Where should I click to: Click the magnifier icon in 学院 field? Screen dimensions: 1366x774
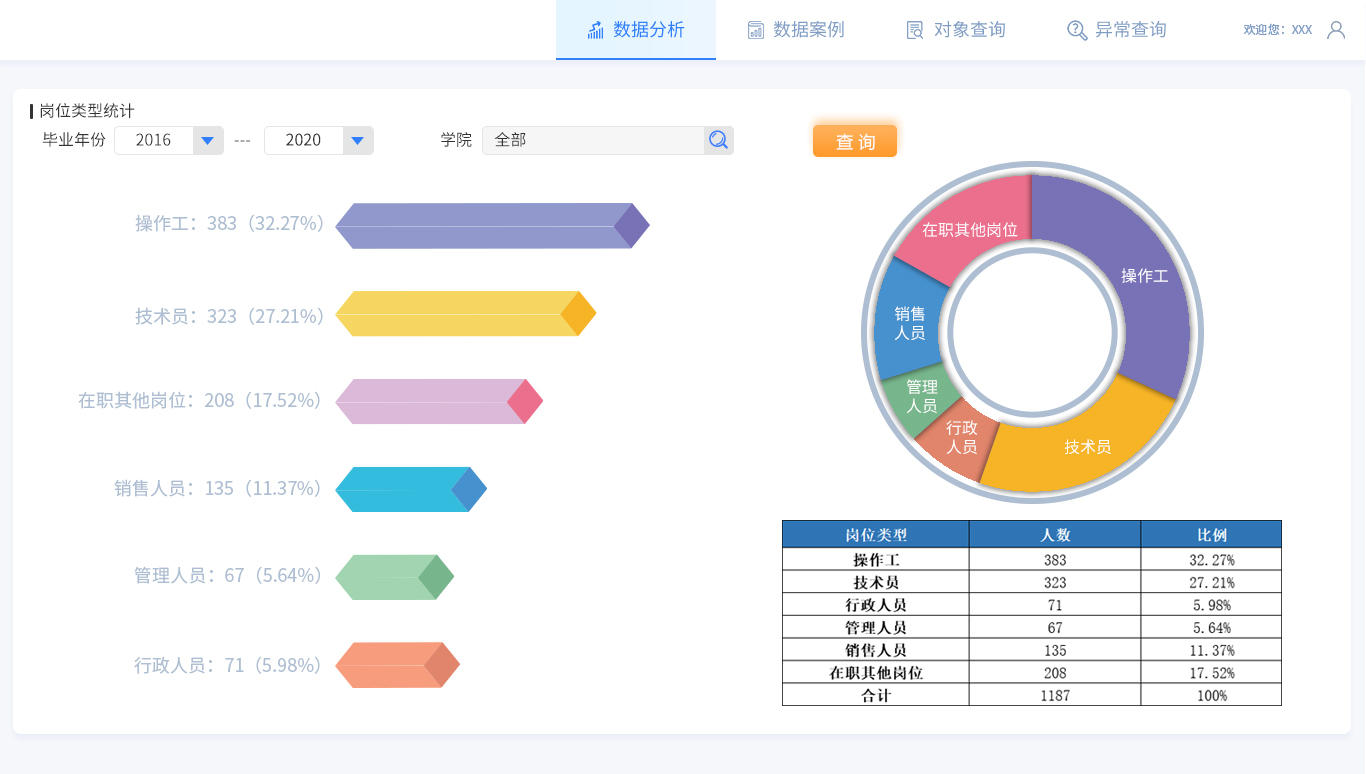tap(718, 140)
